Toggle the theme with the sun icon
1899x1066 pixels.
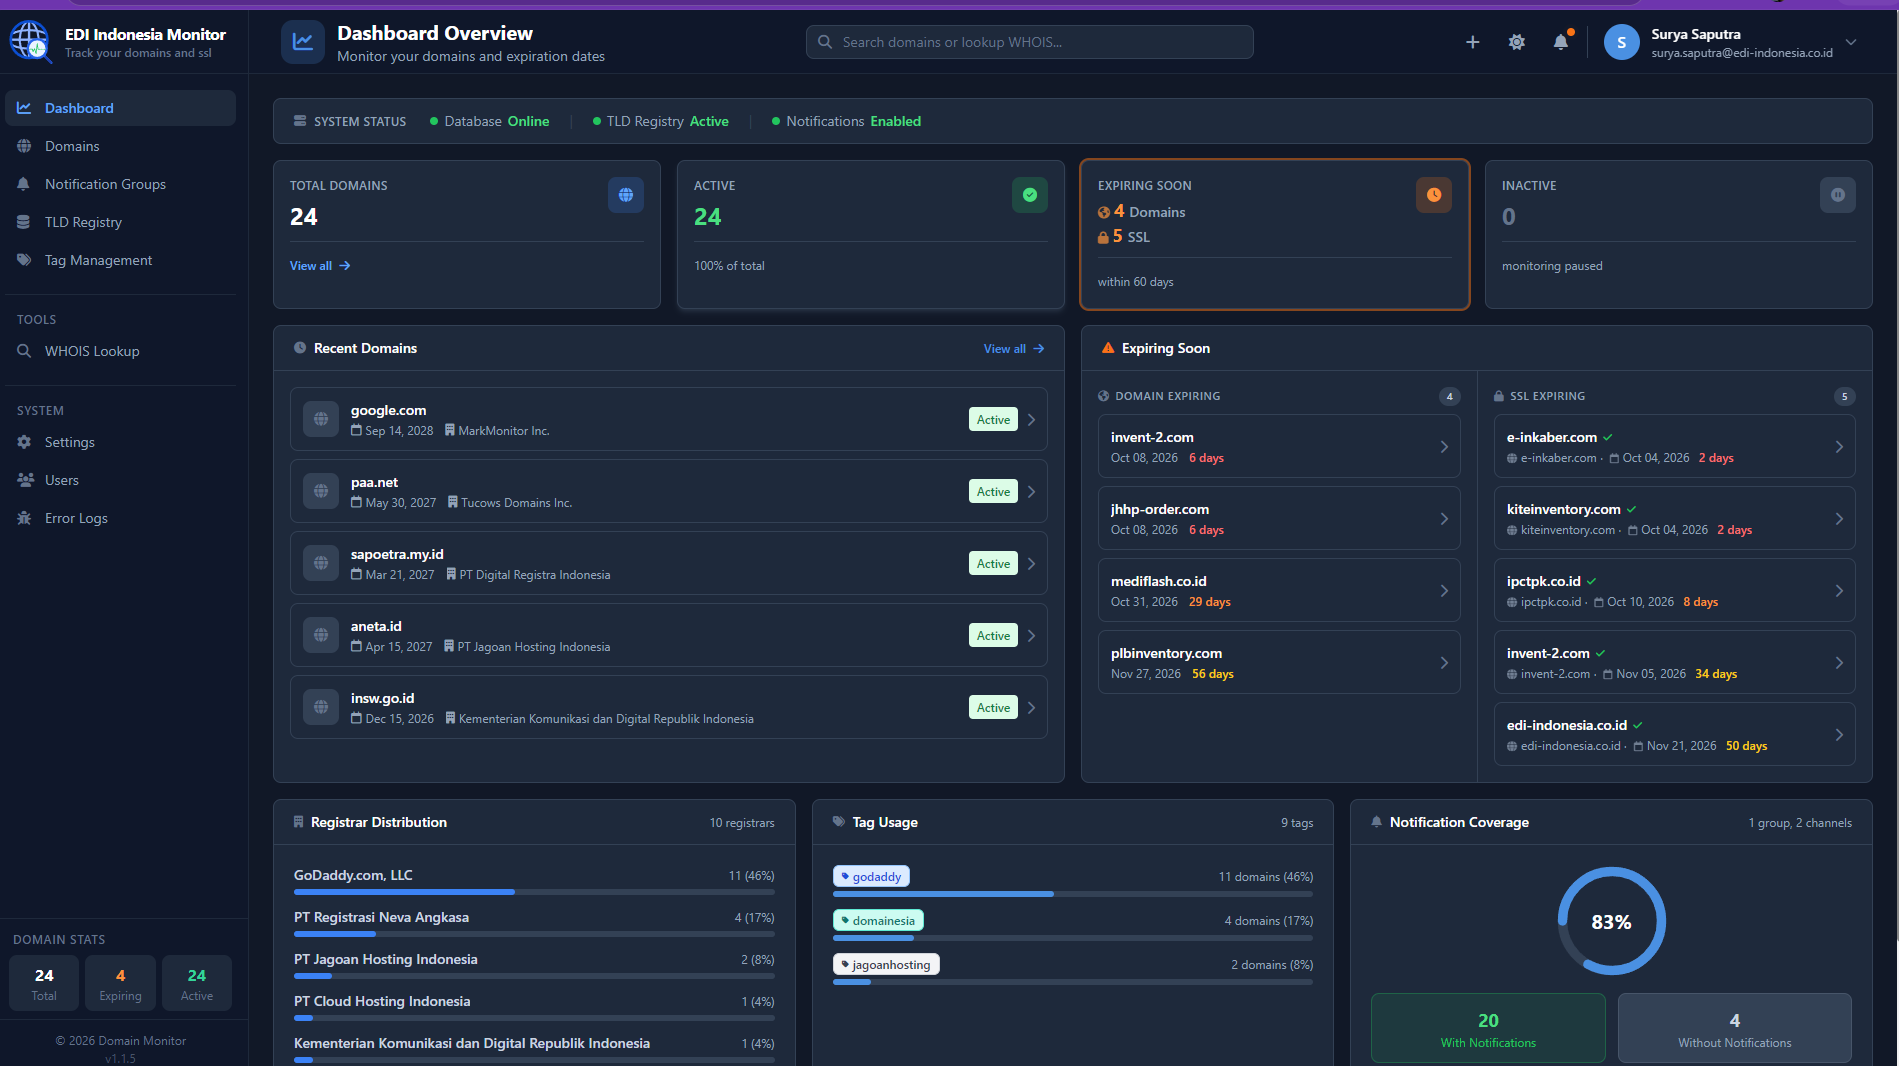pos(1517,42)
